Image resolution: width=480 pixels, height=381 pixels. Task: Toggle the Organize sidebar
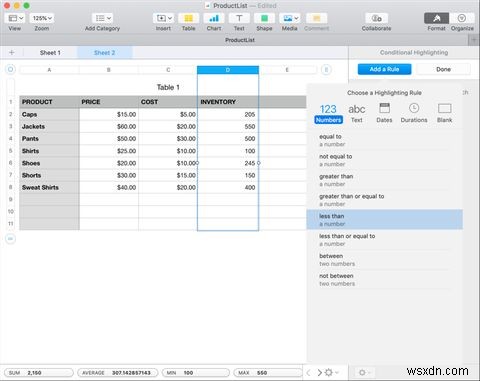pos(462,18)
